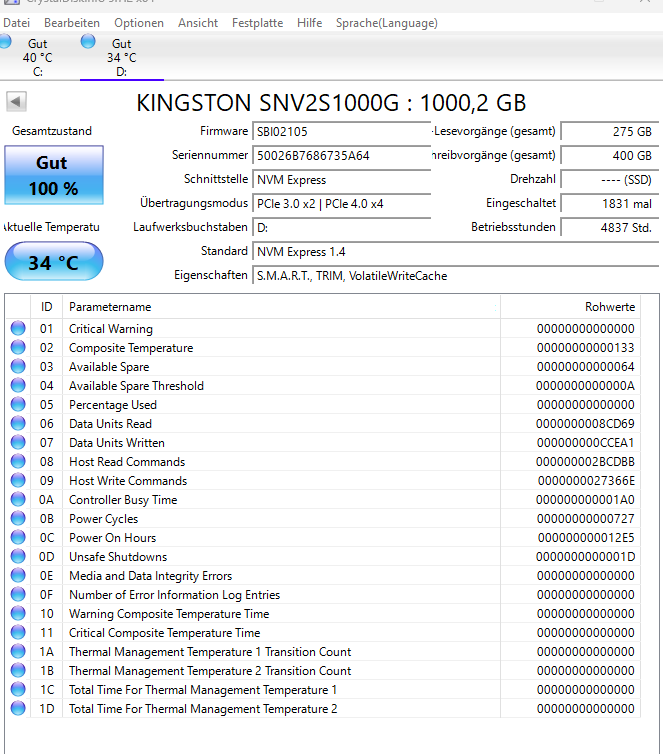Click the Drehzahl value ---- (SSD)
The image size is (663, 754).
(x=609, y=180)
